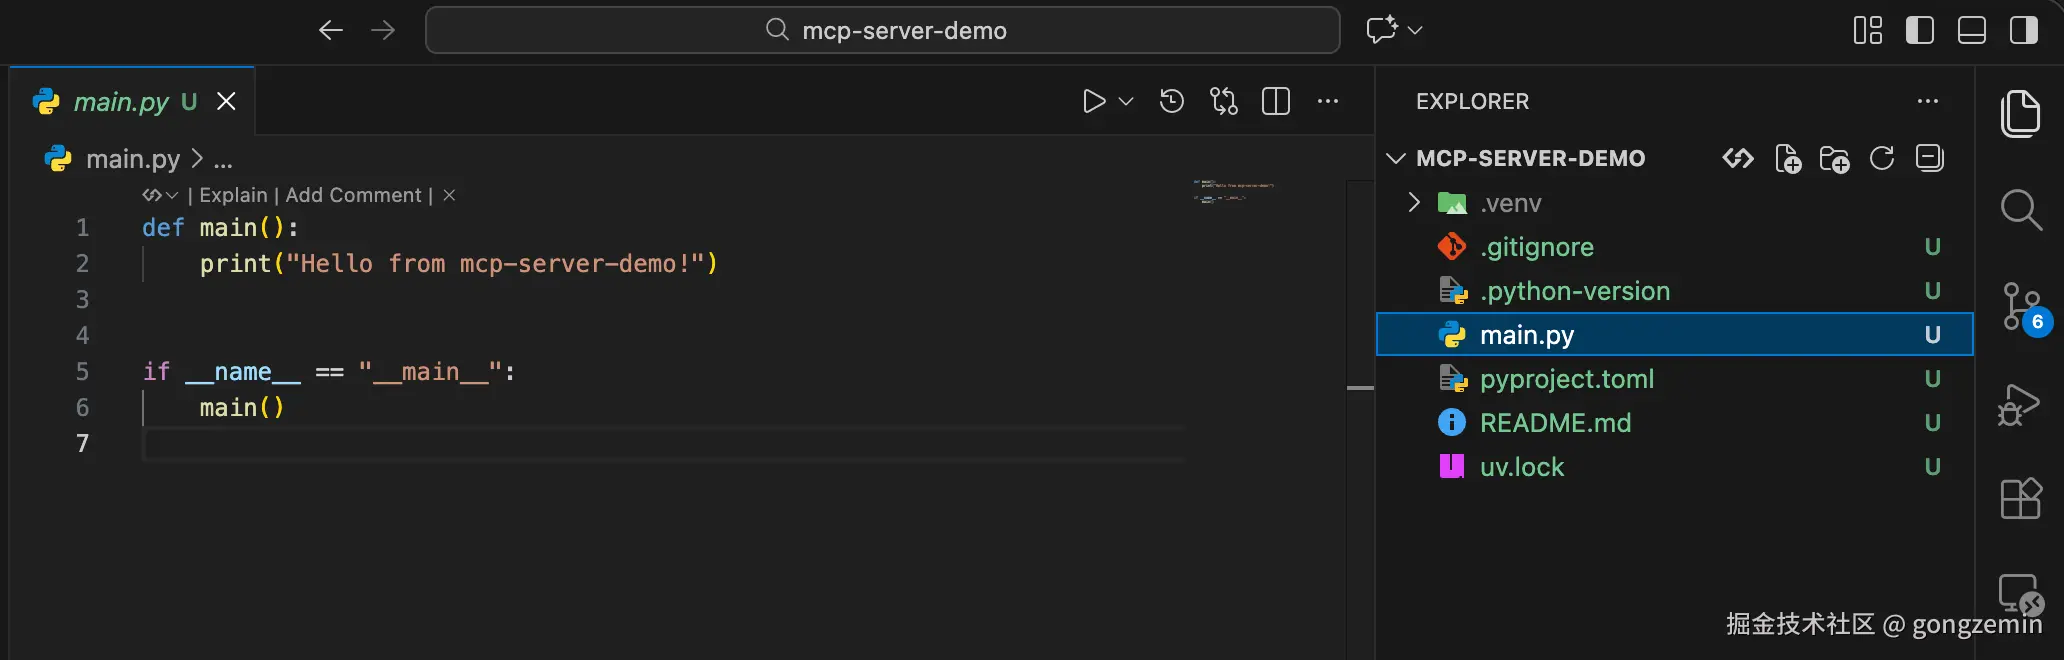Expand the .venv folder
This screenshot has width=2064, height=660.
(x=1414, y=203)
